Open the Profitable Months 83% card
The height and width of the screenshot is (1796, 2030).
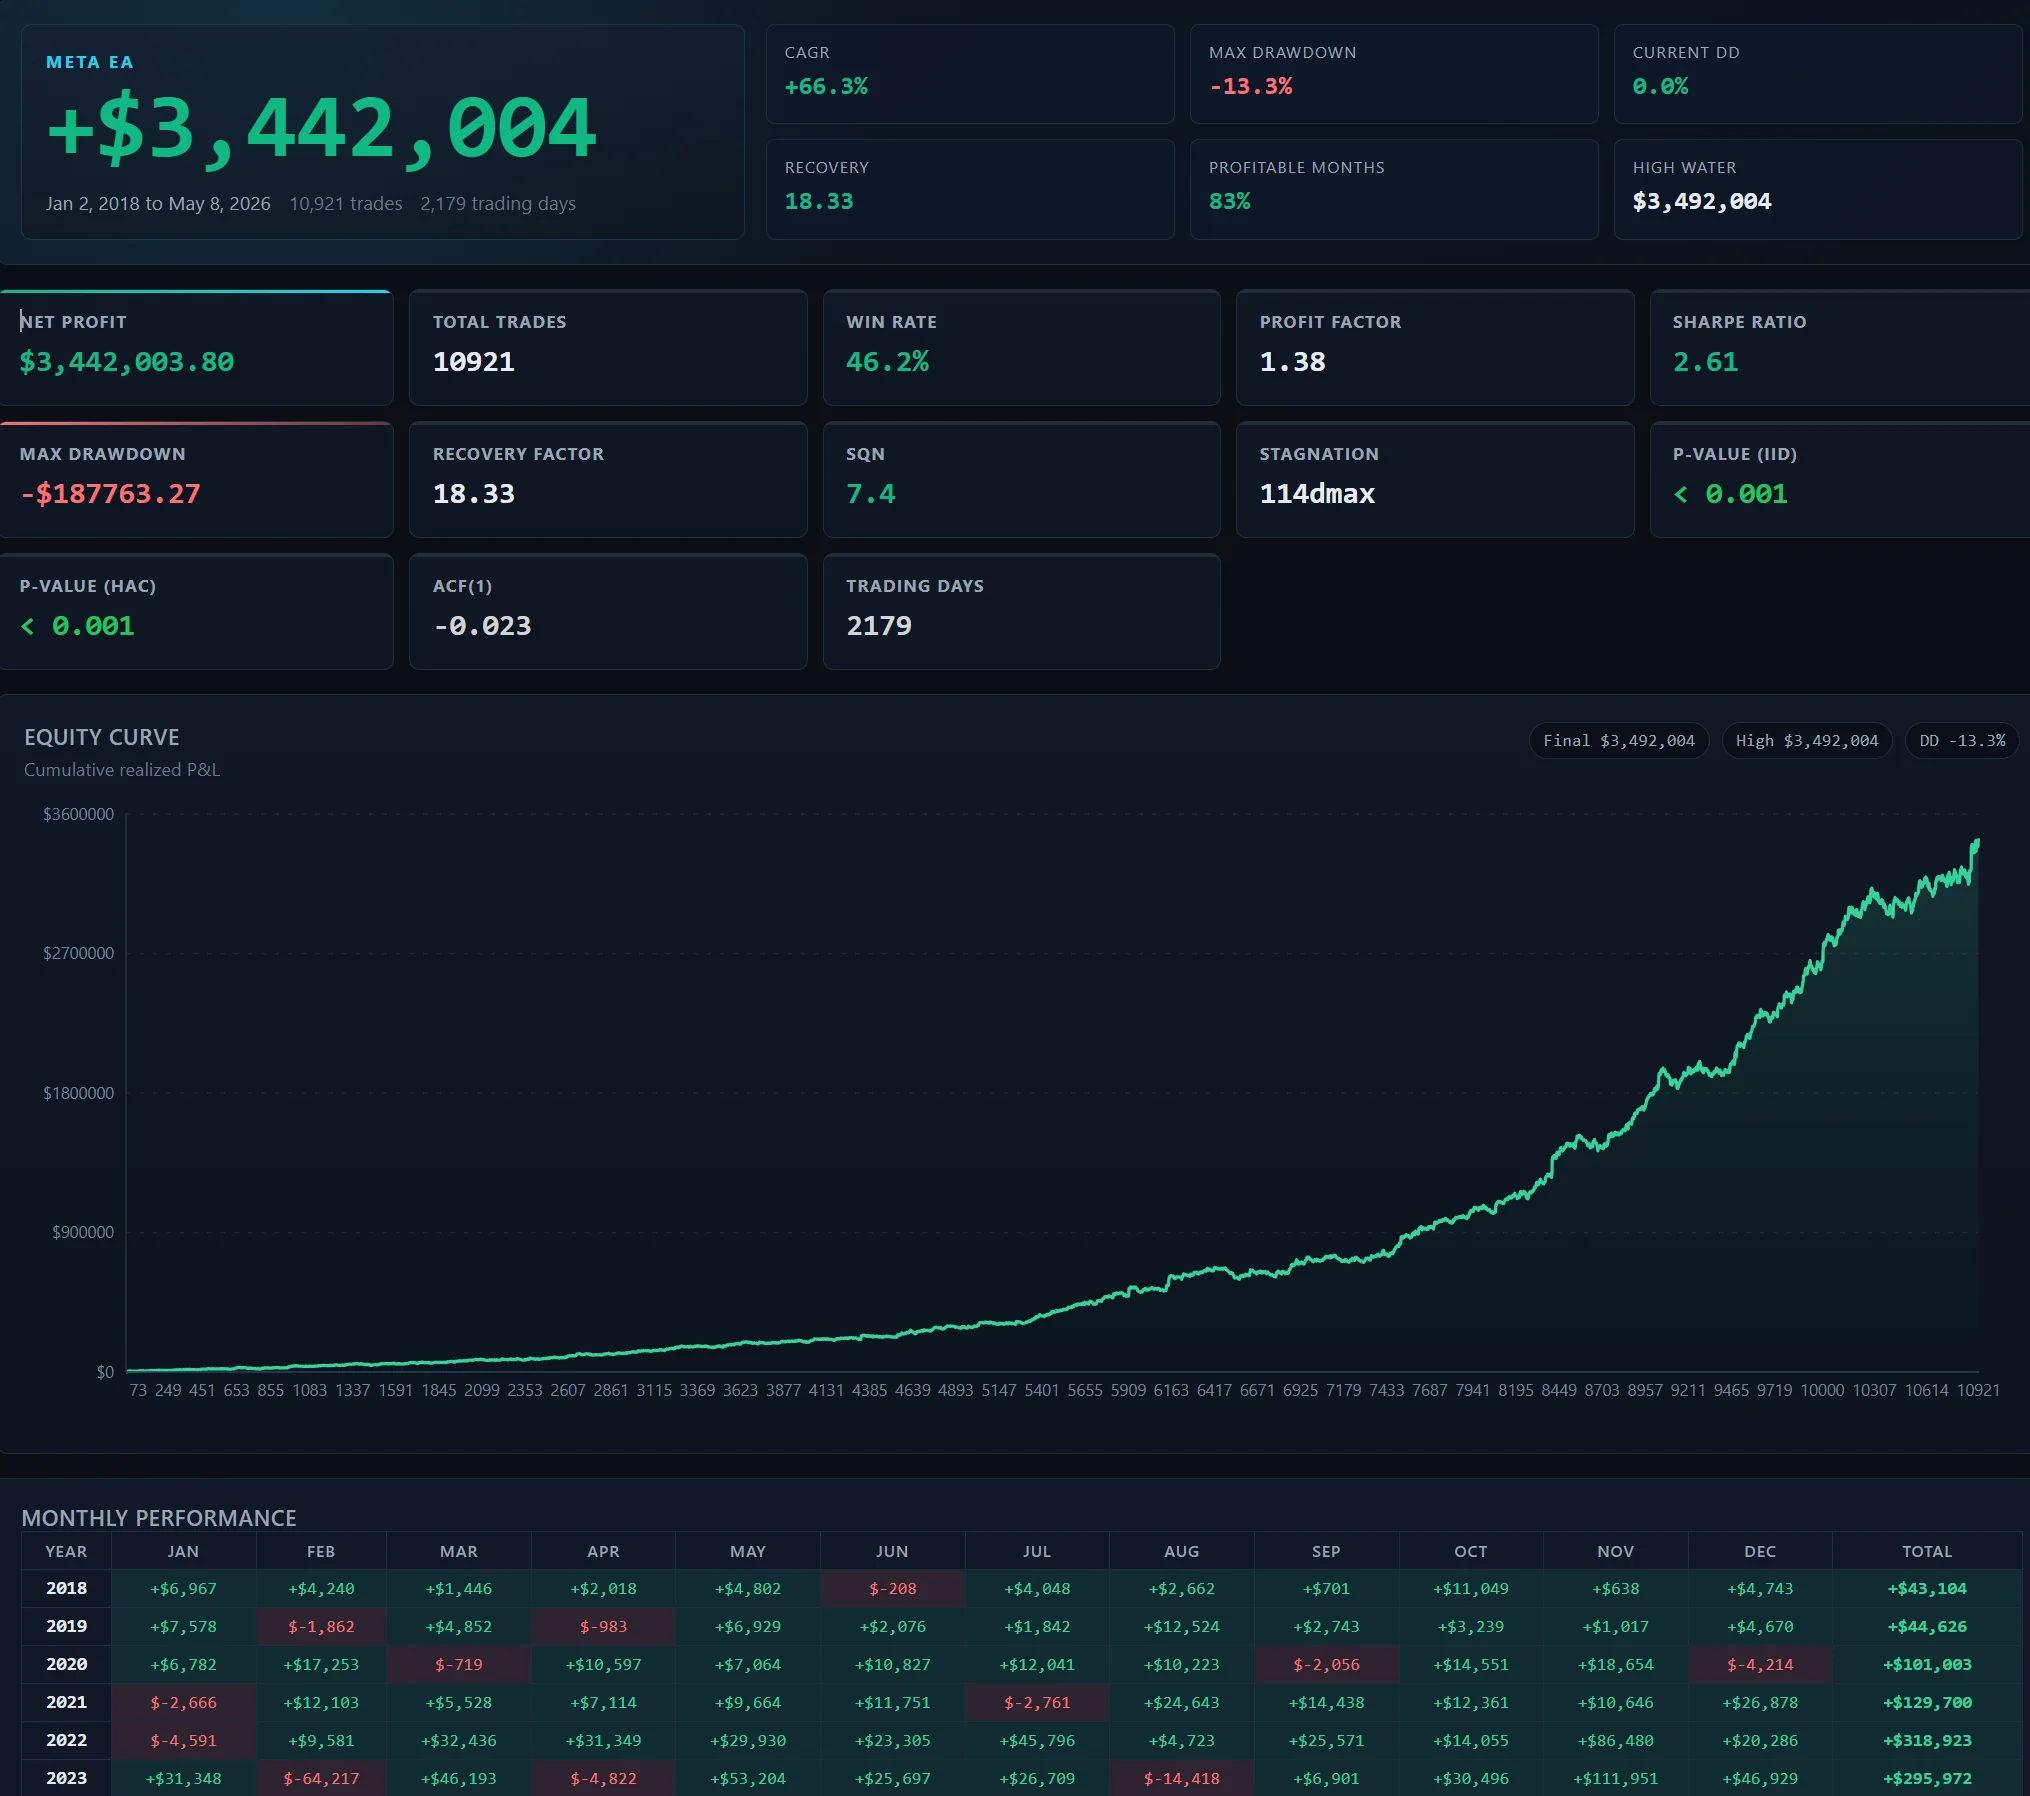tap(1394, 189)
